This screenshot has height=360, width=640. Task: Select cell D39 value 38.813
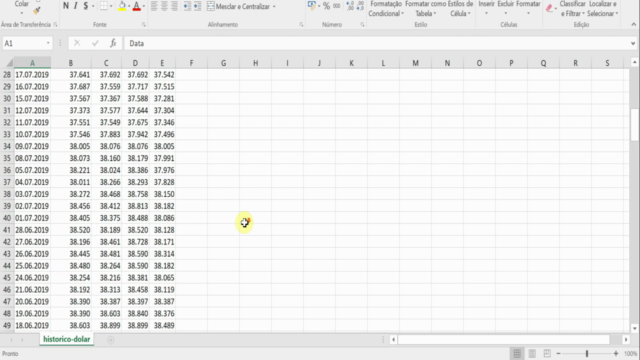click(135, 206)
